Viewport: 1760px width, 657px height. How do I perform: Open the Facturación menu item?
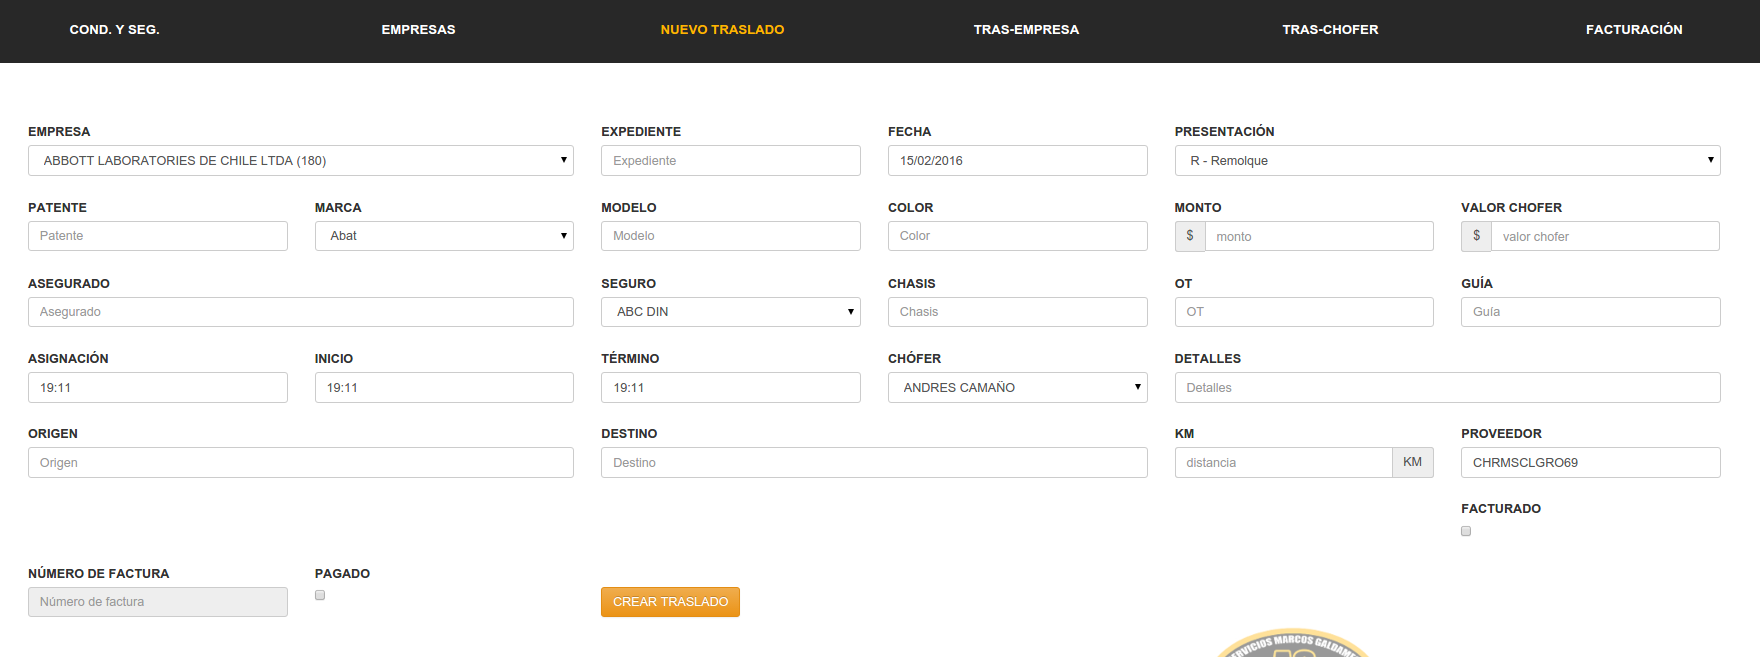[1633, 30]
